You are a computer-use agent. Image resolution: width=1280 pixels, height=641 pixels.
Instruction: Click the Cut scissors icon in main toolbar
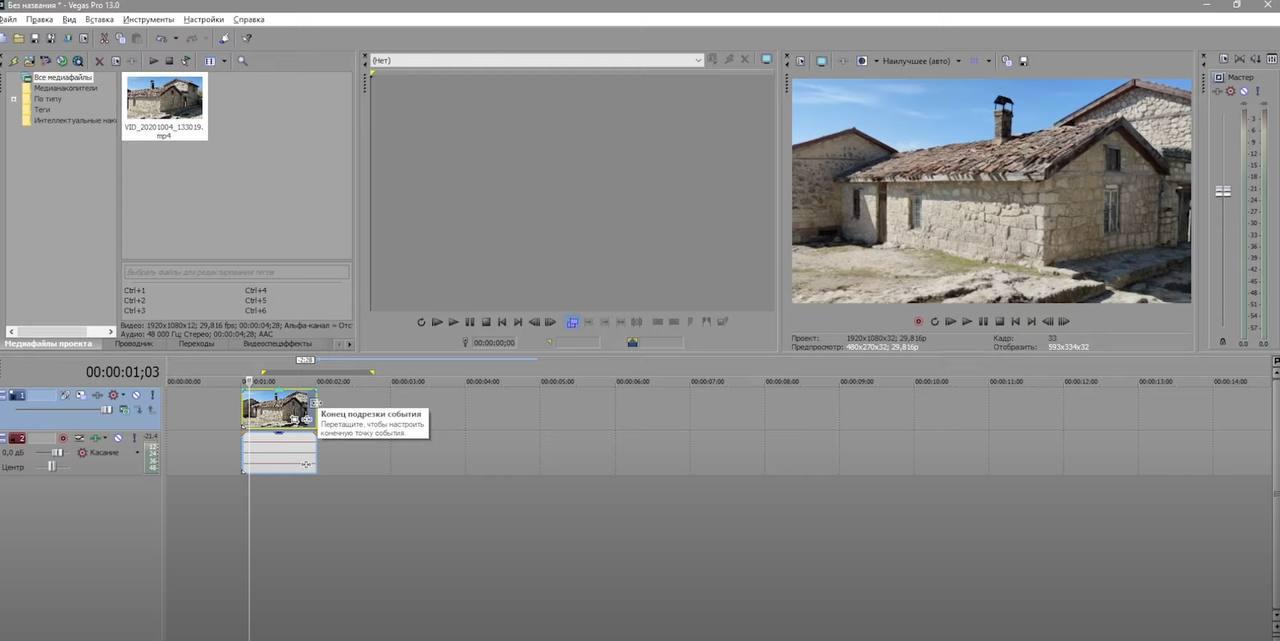pos(104,39)
